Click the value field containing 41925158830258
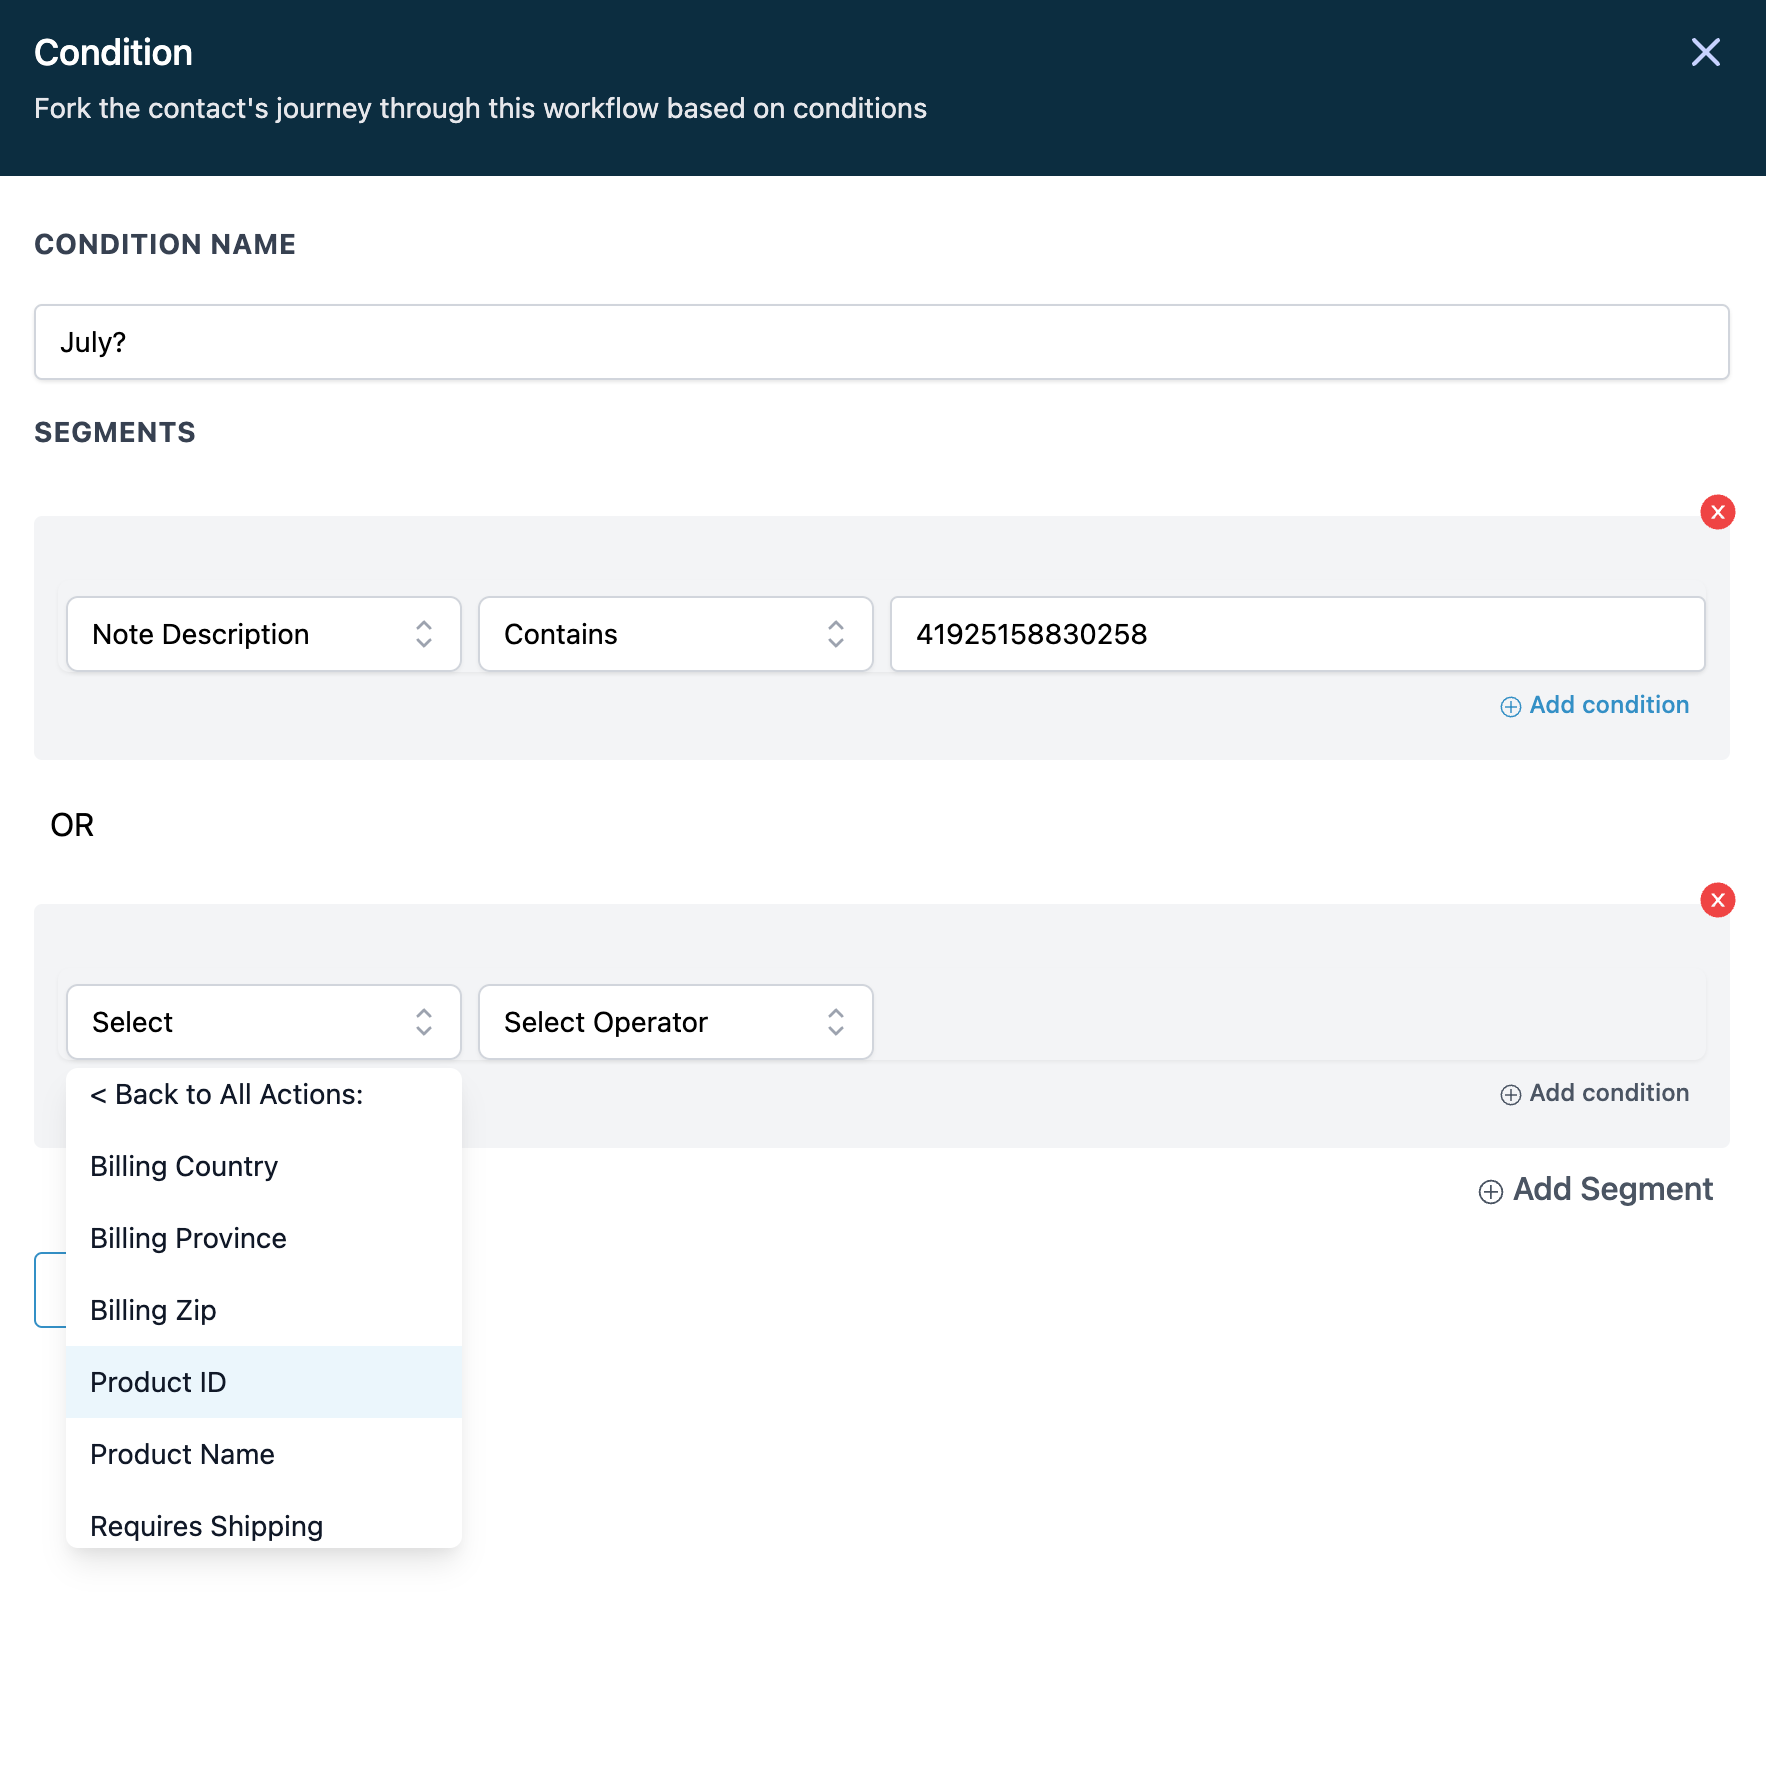The image size is (1766, 1766). click(x=1298, y=634)
